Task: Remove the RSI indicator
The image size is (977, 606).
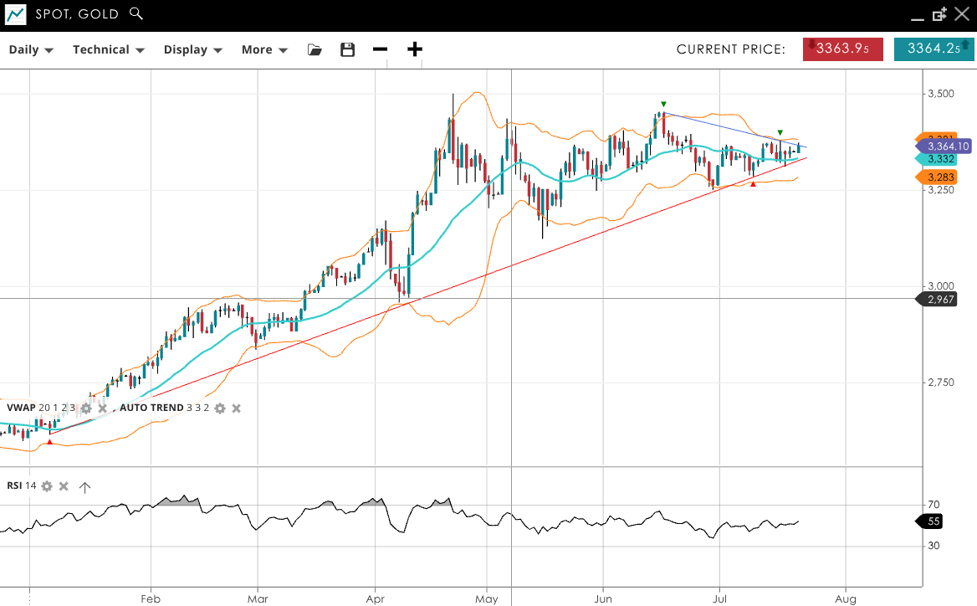Action: [x=64, y=486]
